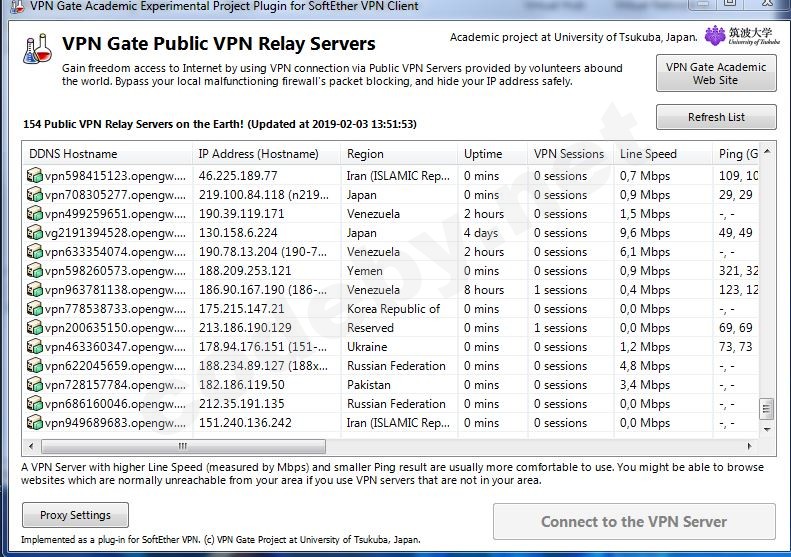Click server icon for vpn963781138.opengw
791x557 pixels.
(35, 290)
